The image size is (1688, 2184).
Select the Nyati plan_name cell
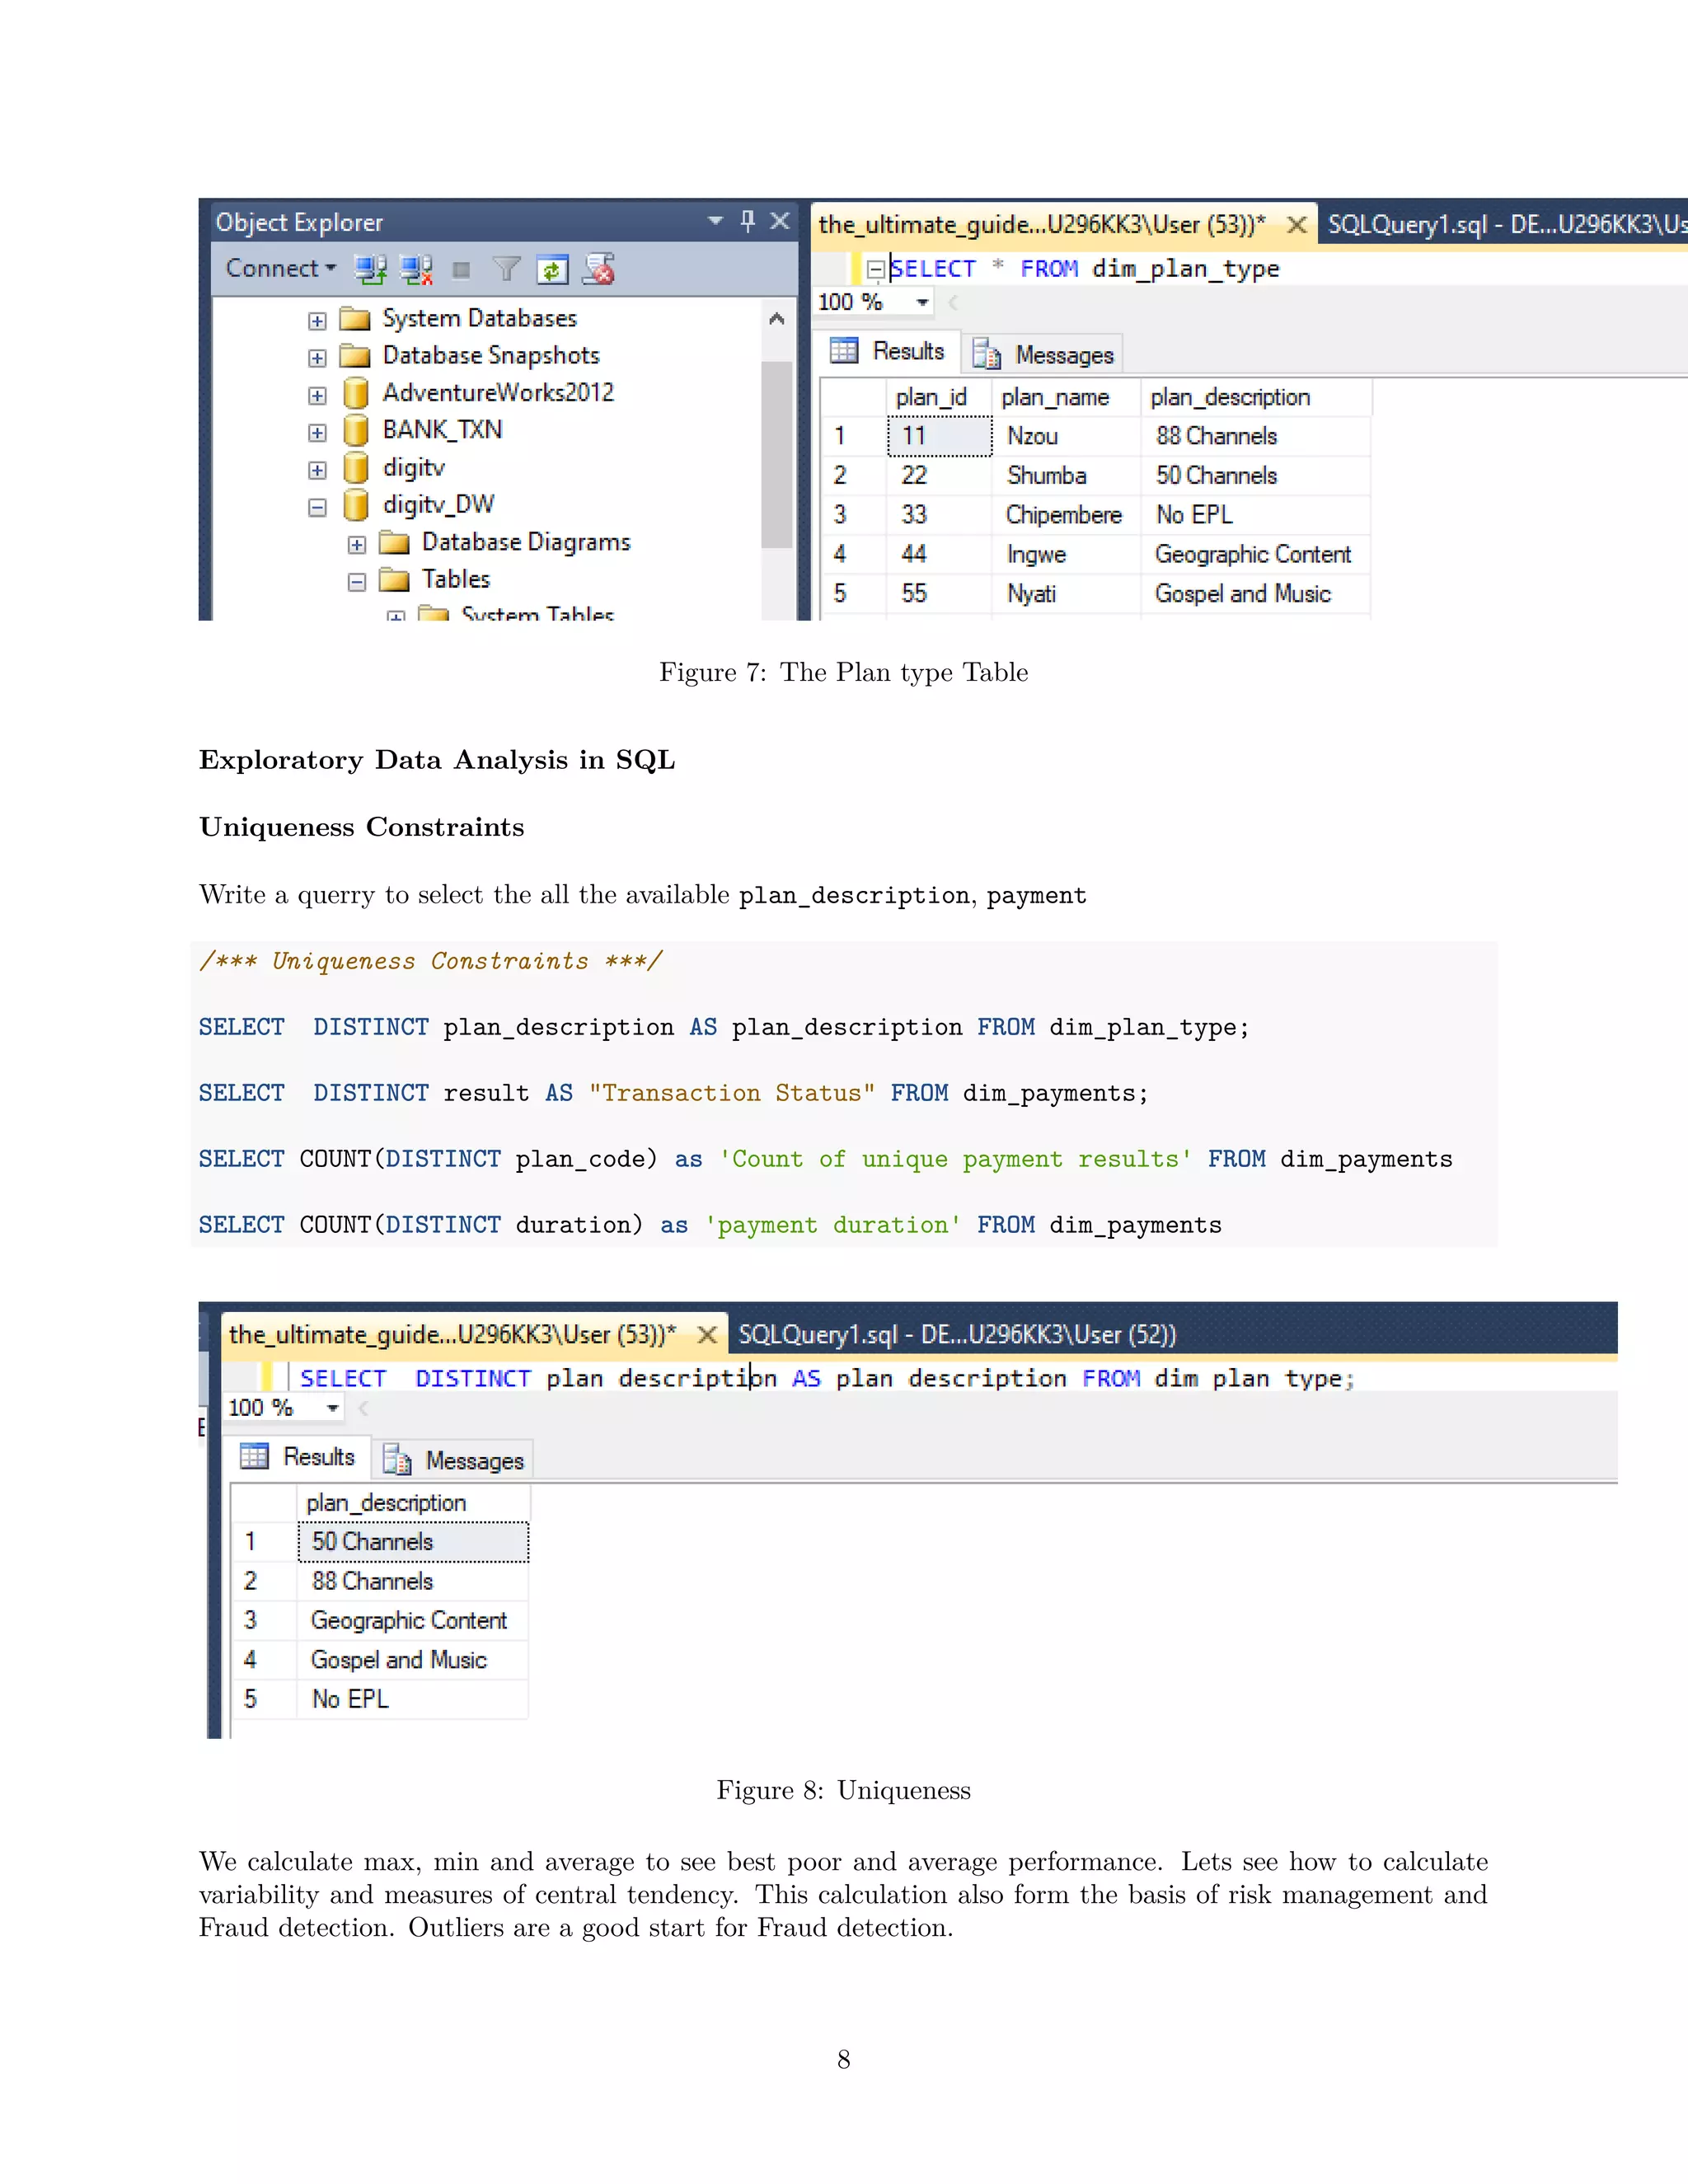click(1066, 594)
